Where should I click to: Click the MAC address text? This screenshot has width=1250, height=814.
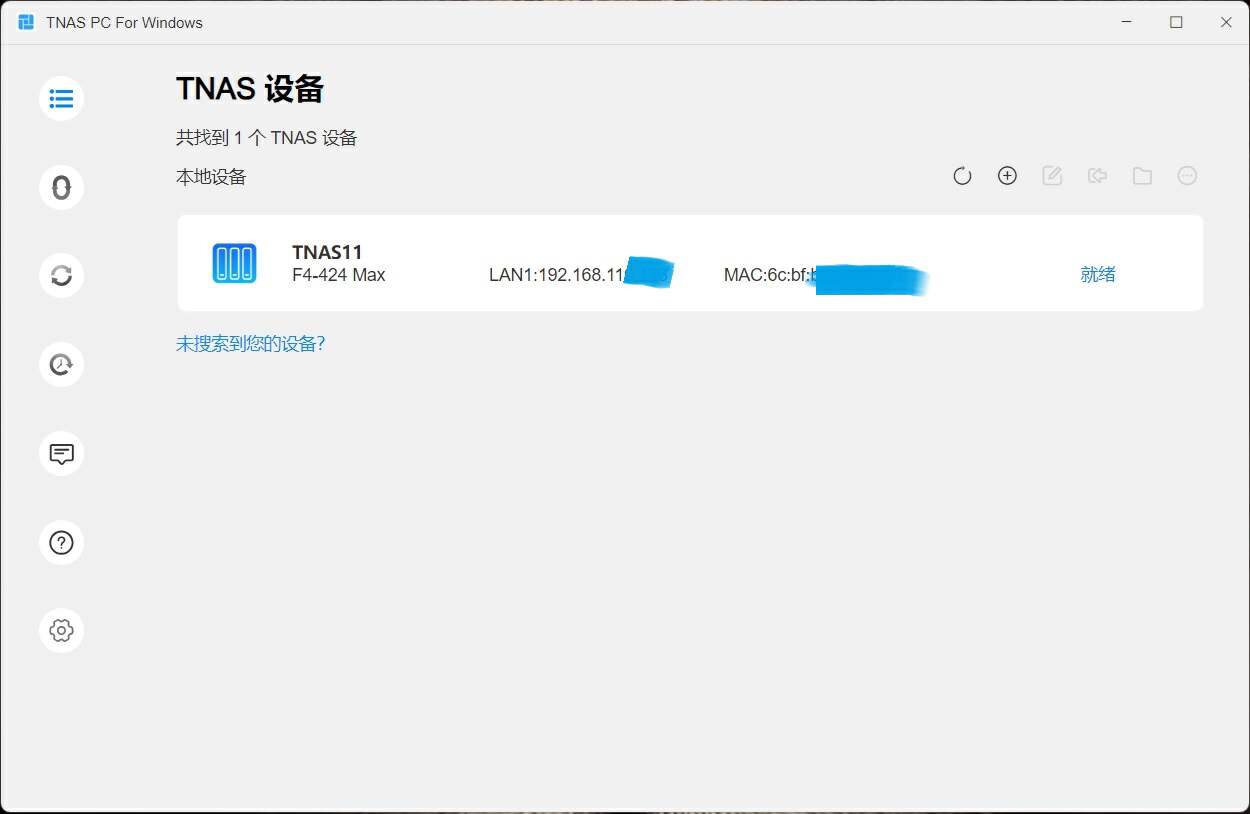coord(826,274)
